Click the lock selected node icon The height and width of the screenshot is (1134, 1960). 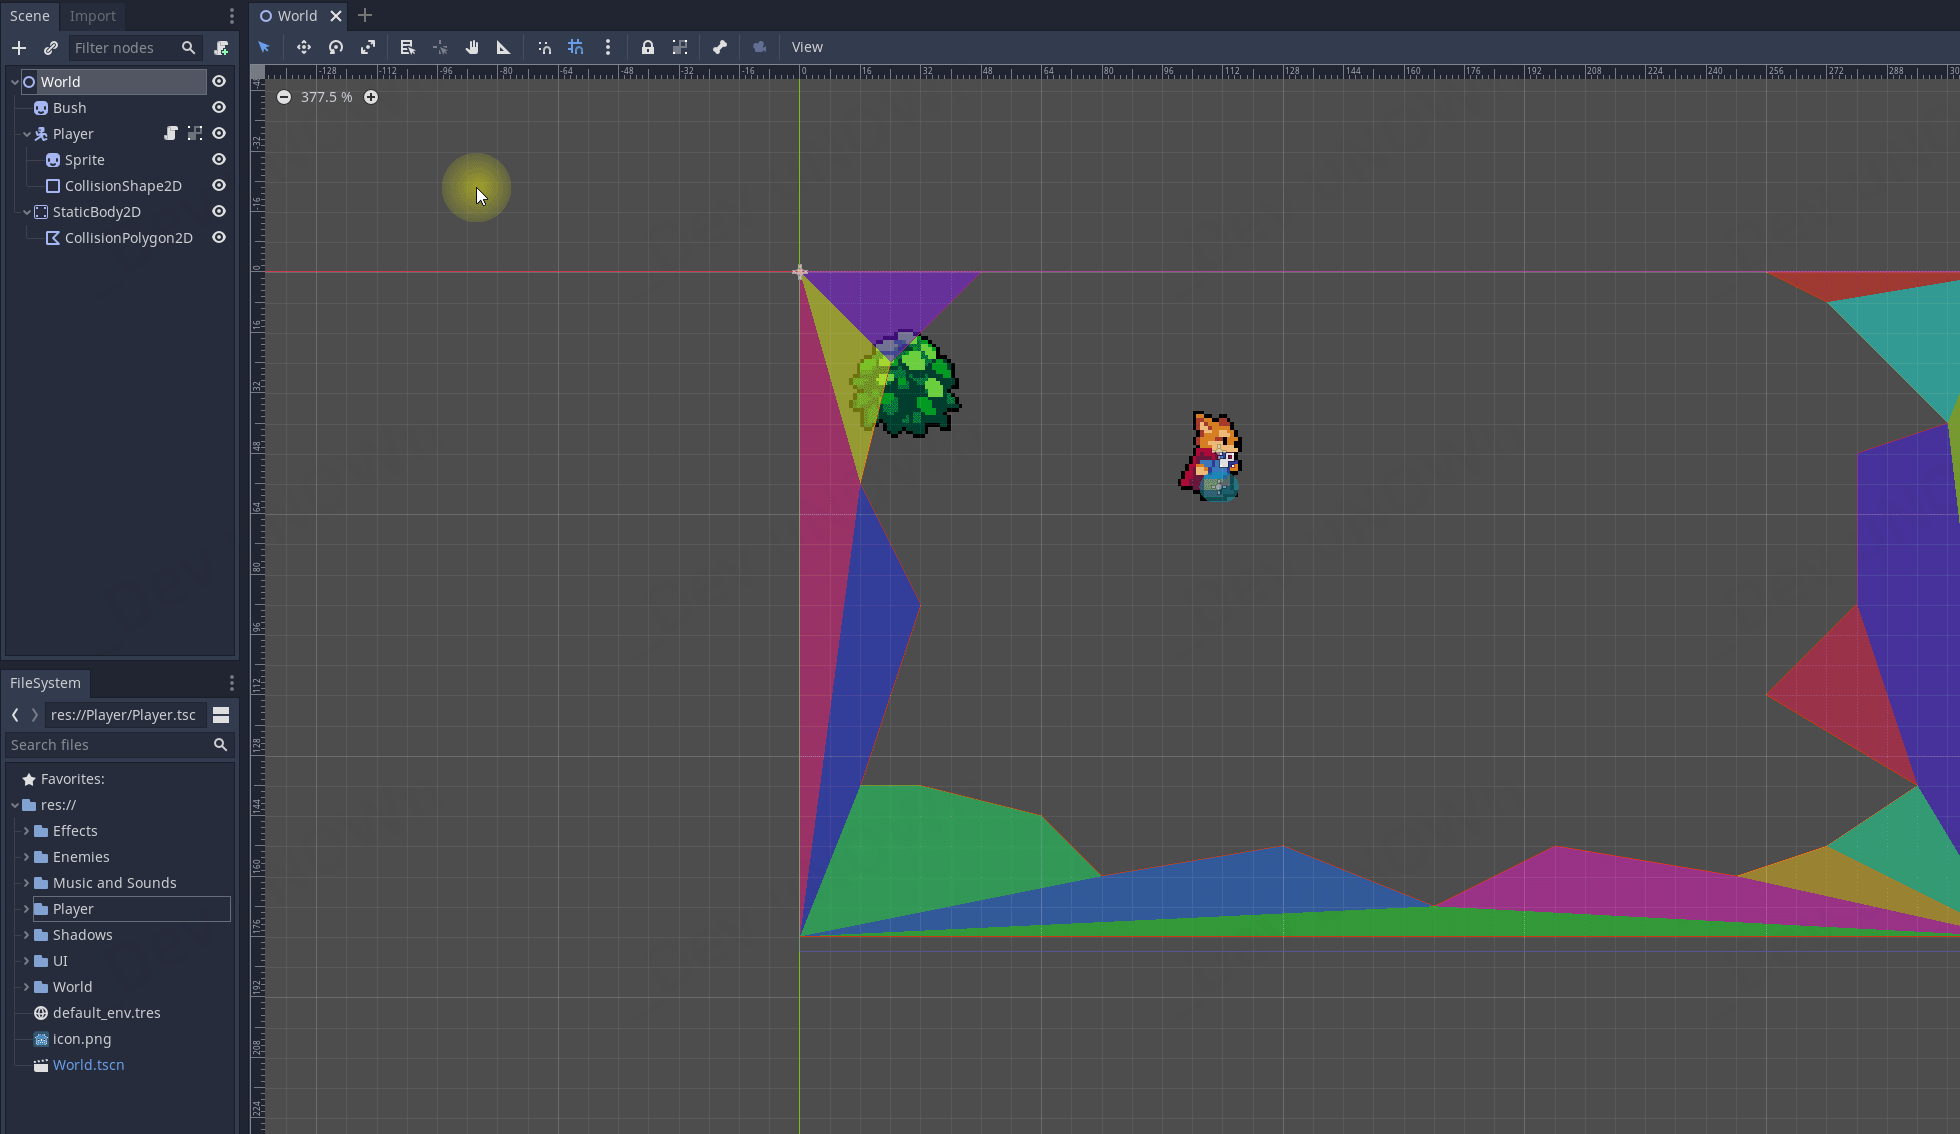point(648,47)
